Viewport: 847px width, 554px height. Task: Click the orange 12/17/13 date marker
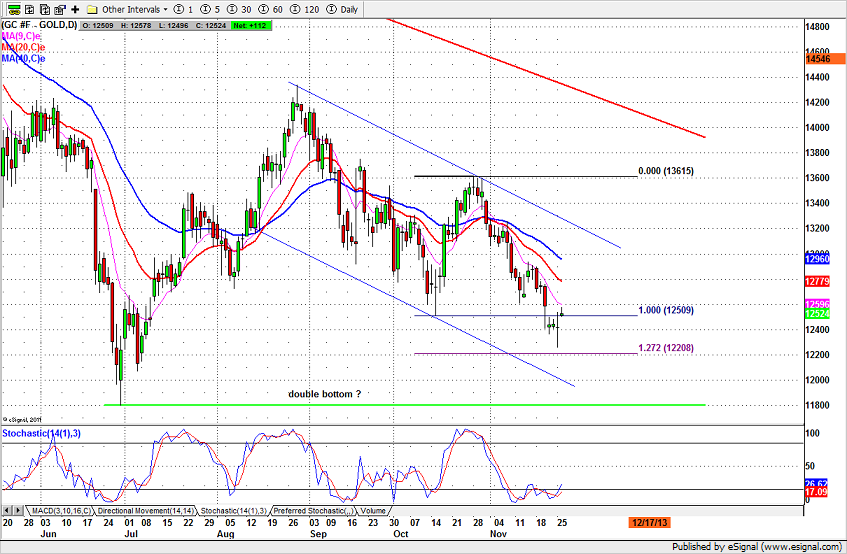tap(649, 523)
